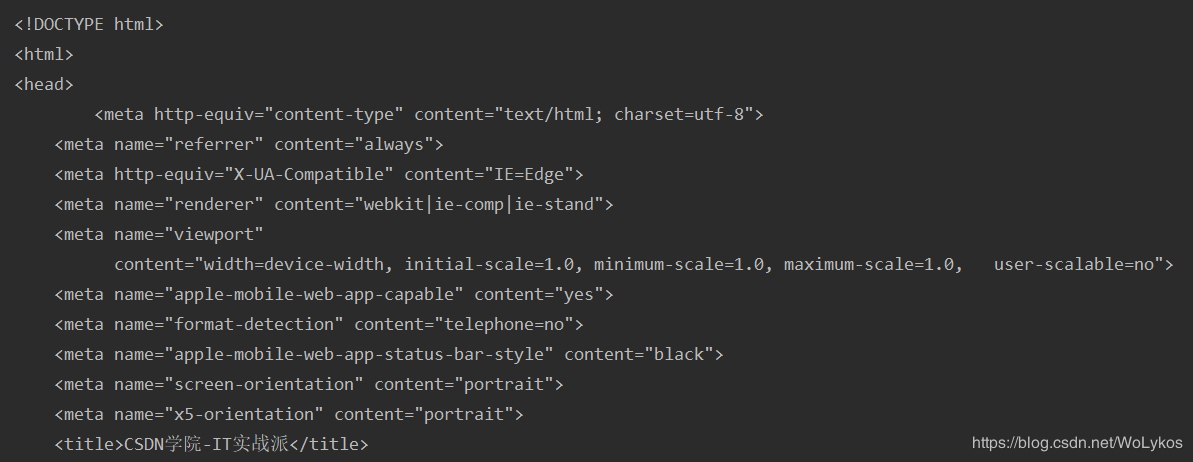Click the width=device-width content line
The width and height of the screenshot is (1193, 462).
coord(644,265)
